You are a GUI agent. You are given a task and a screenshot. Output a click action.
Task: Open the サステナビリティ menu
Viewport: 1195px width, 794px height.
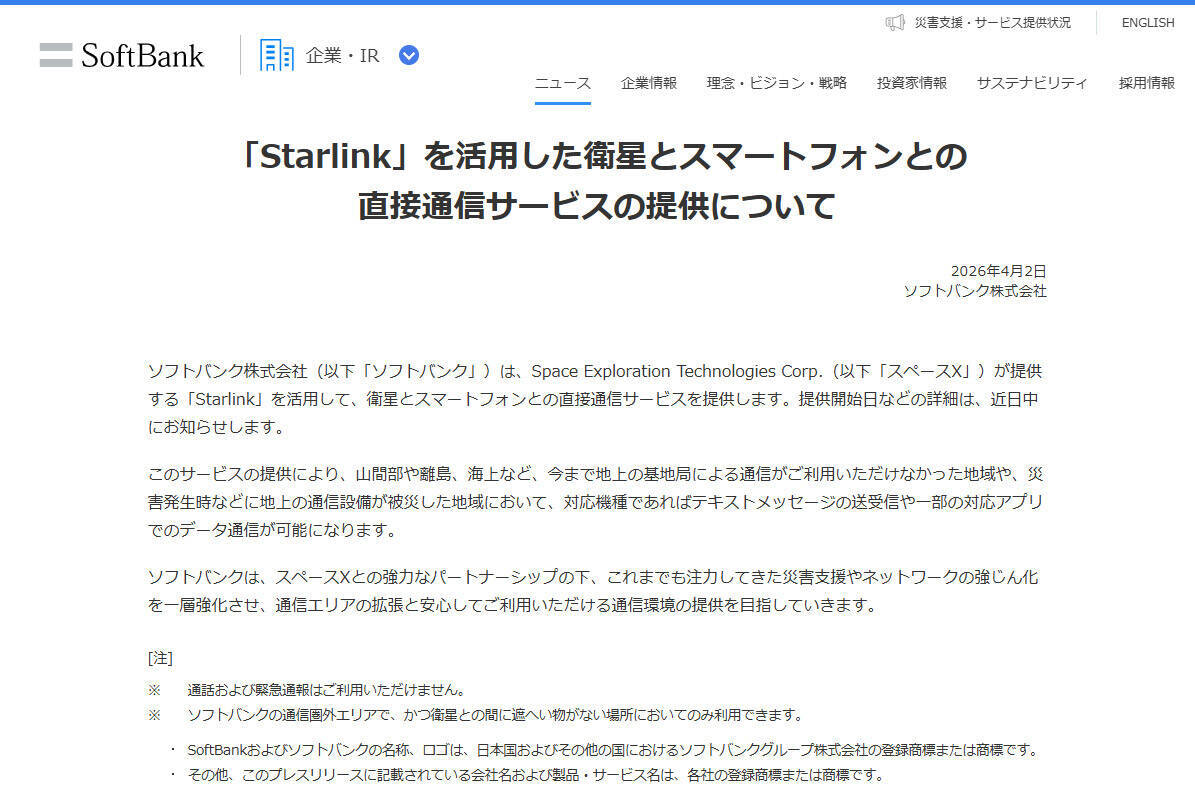point(1032,83)
